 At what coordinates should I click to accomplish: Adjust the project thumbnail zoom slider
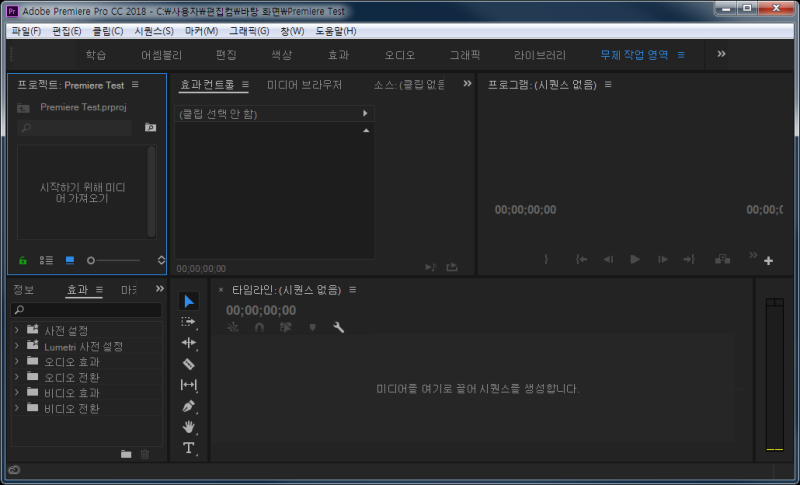(113, 261)
